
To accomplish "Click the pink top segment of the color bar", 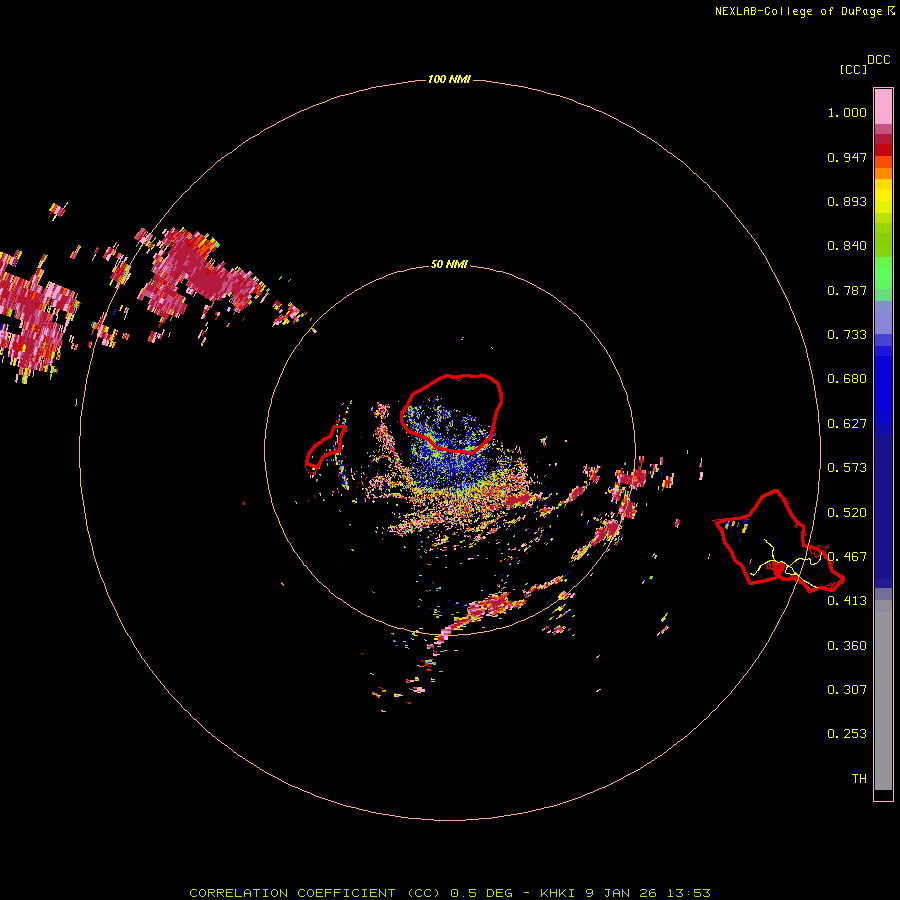I will tap(883, 107).
